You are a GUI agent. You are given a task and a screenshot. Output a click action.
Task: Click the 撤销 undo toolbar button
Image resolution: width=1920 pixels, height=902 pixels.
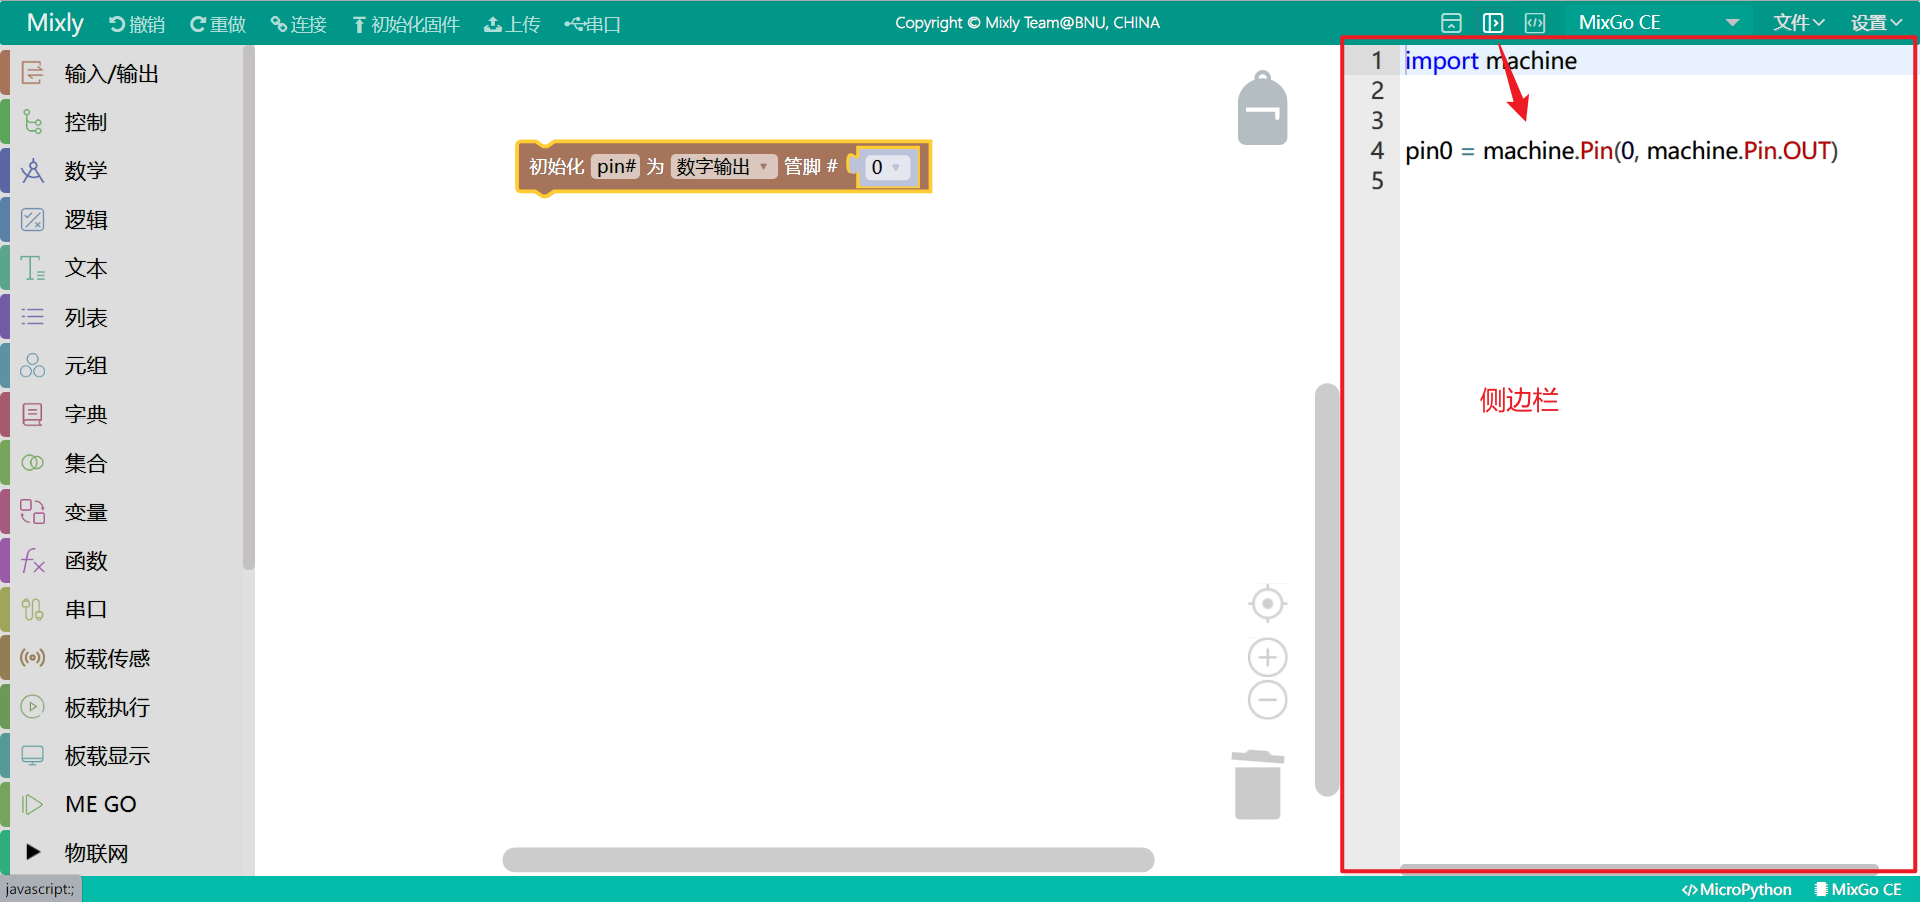tap(137, 24)
